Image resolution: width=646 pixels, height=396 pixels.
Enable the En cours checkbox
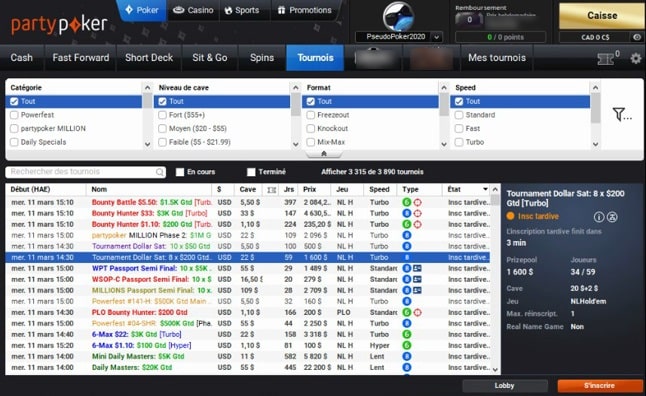(180, 172)
